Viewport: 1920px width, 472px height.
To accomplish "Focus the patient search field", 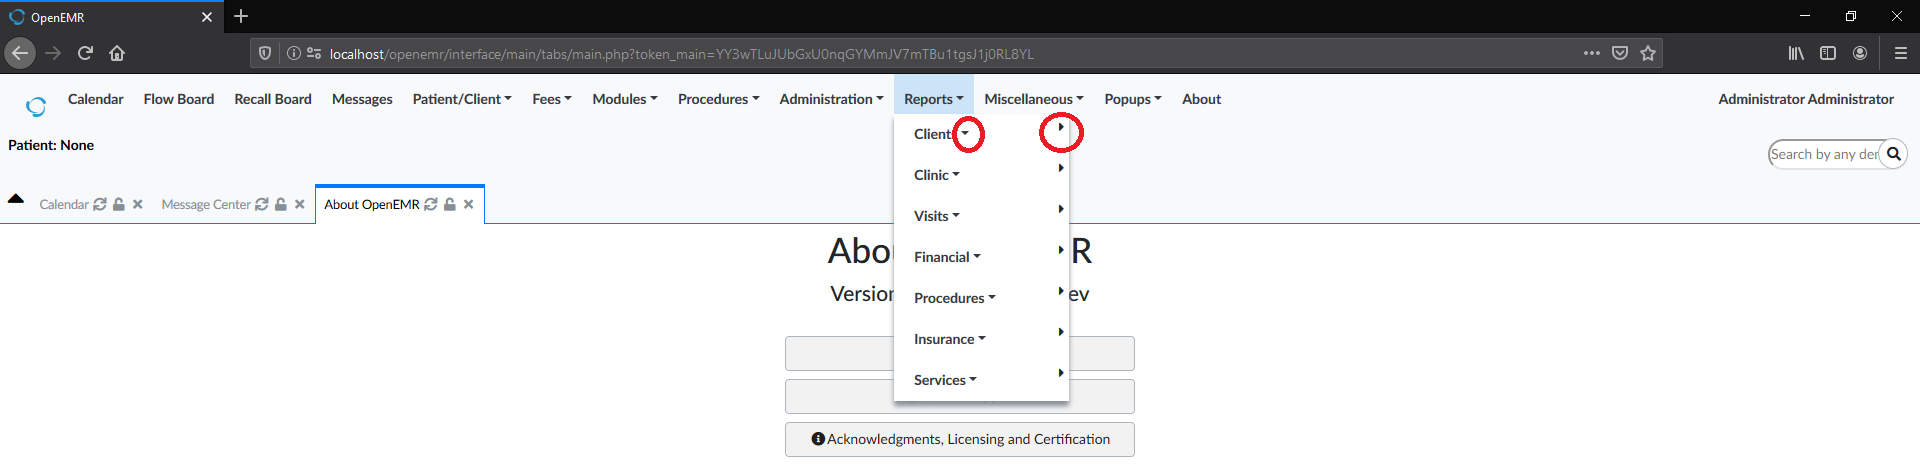I will point(1824,154).
